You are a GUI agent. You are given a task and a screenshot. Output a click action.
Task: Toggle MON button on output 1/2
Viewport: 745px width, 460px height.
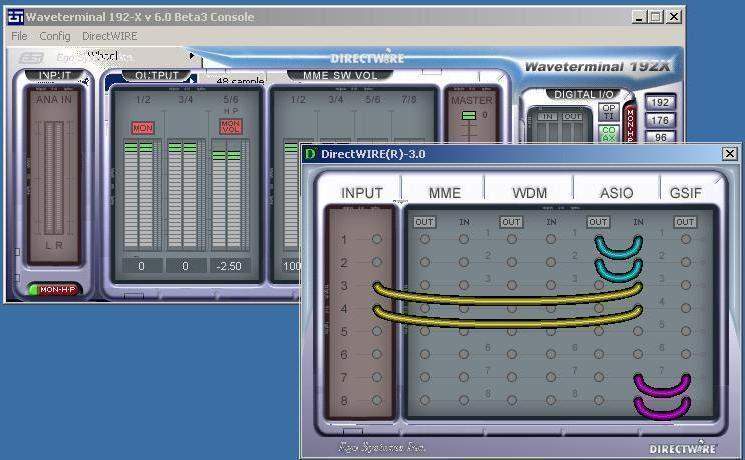tap(140, 128)
